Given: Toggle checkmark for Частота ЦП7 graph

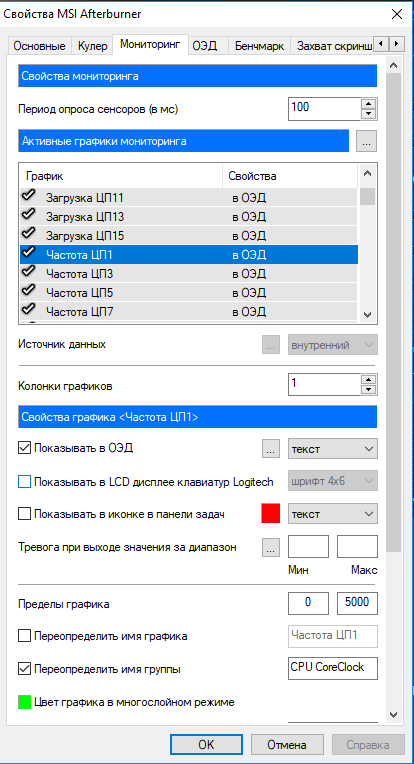Looking at the screenshot, I should coord(29,310).
